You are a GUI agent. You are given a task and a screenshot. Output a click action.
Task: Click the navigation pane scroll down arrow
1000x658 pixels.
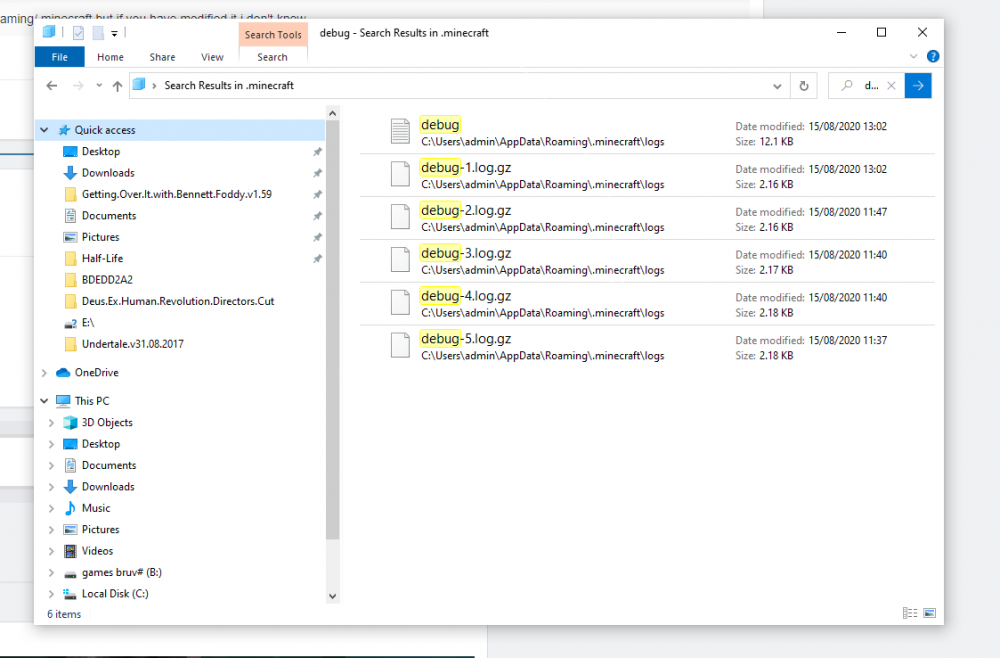click(x=332, y=597)
